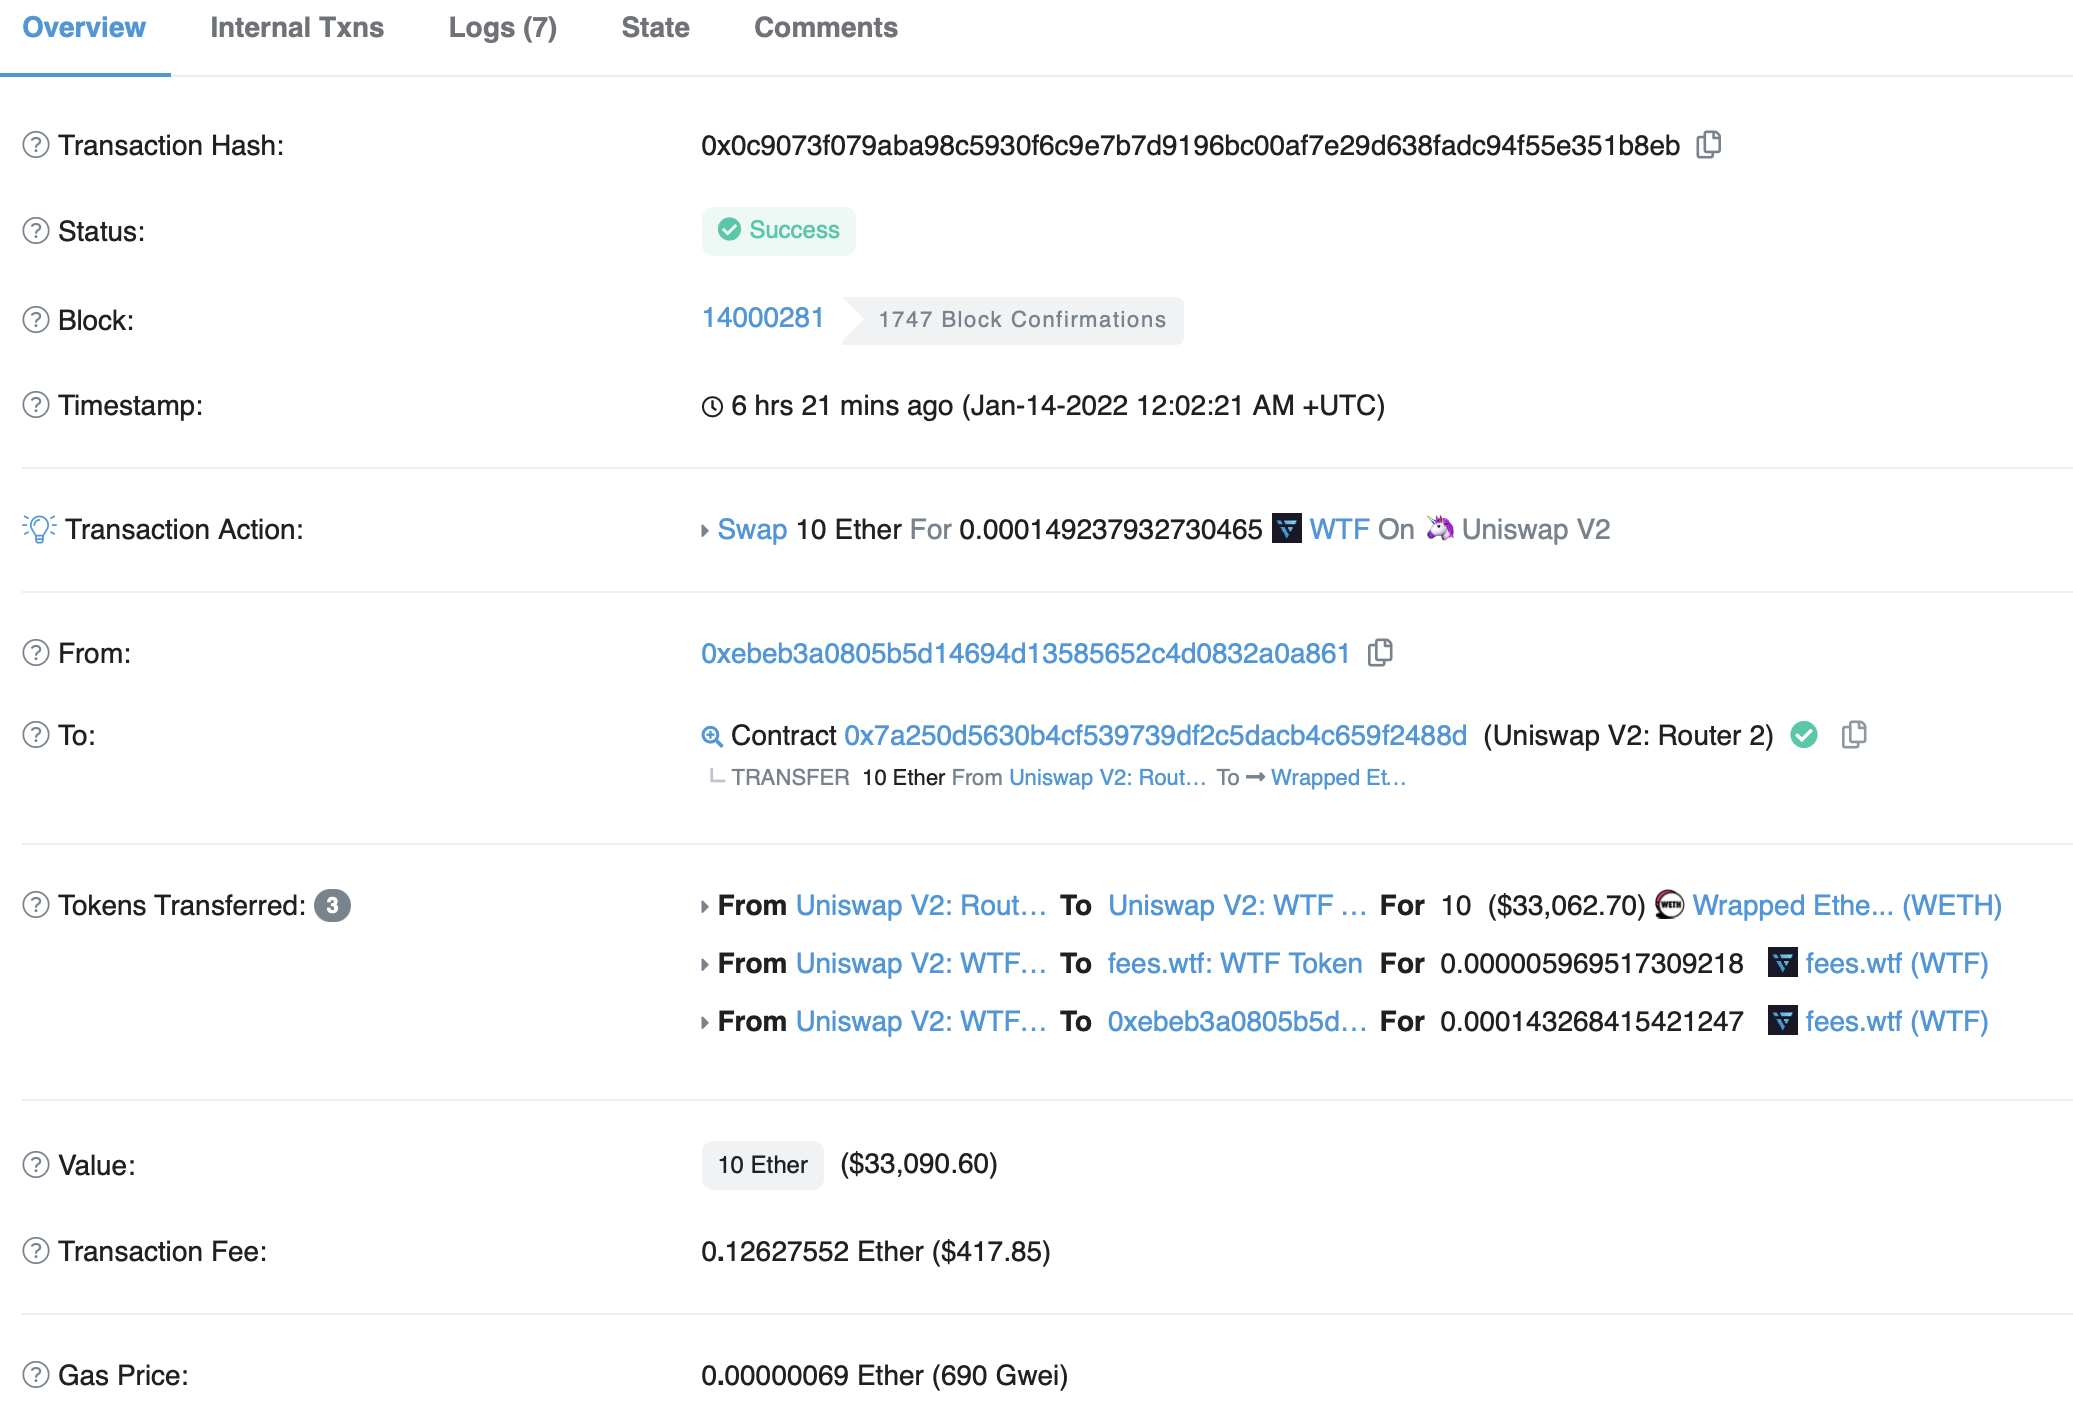Expand the WETH token transfer row arrow
This screenshot has height=1409, width=2073.
point(705,906)
